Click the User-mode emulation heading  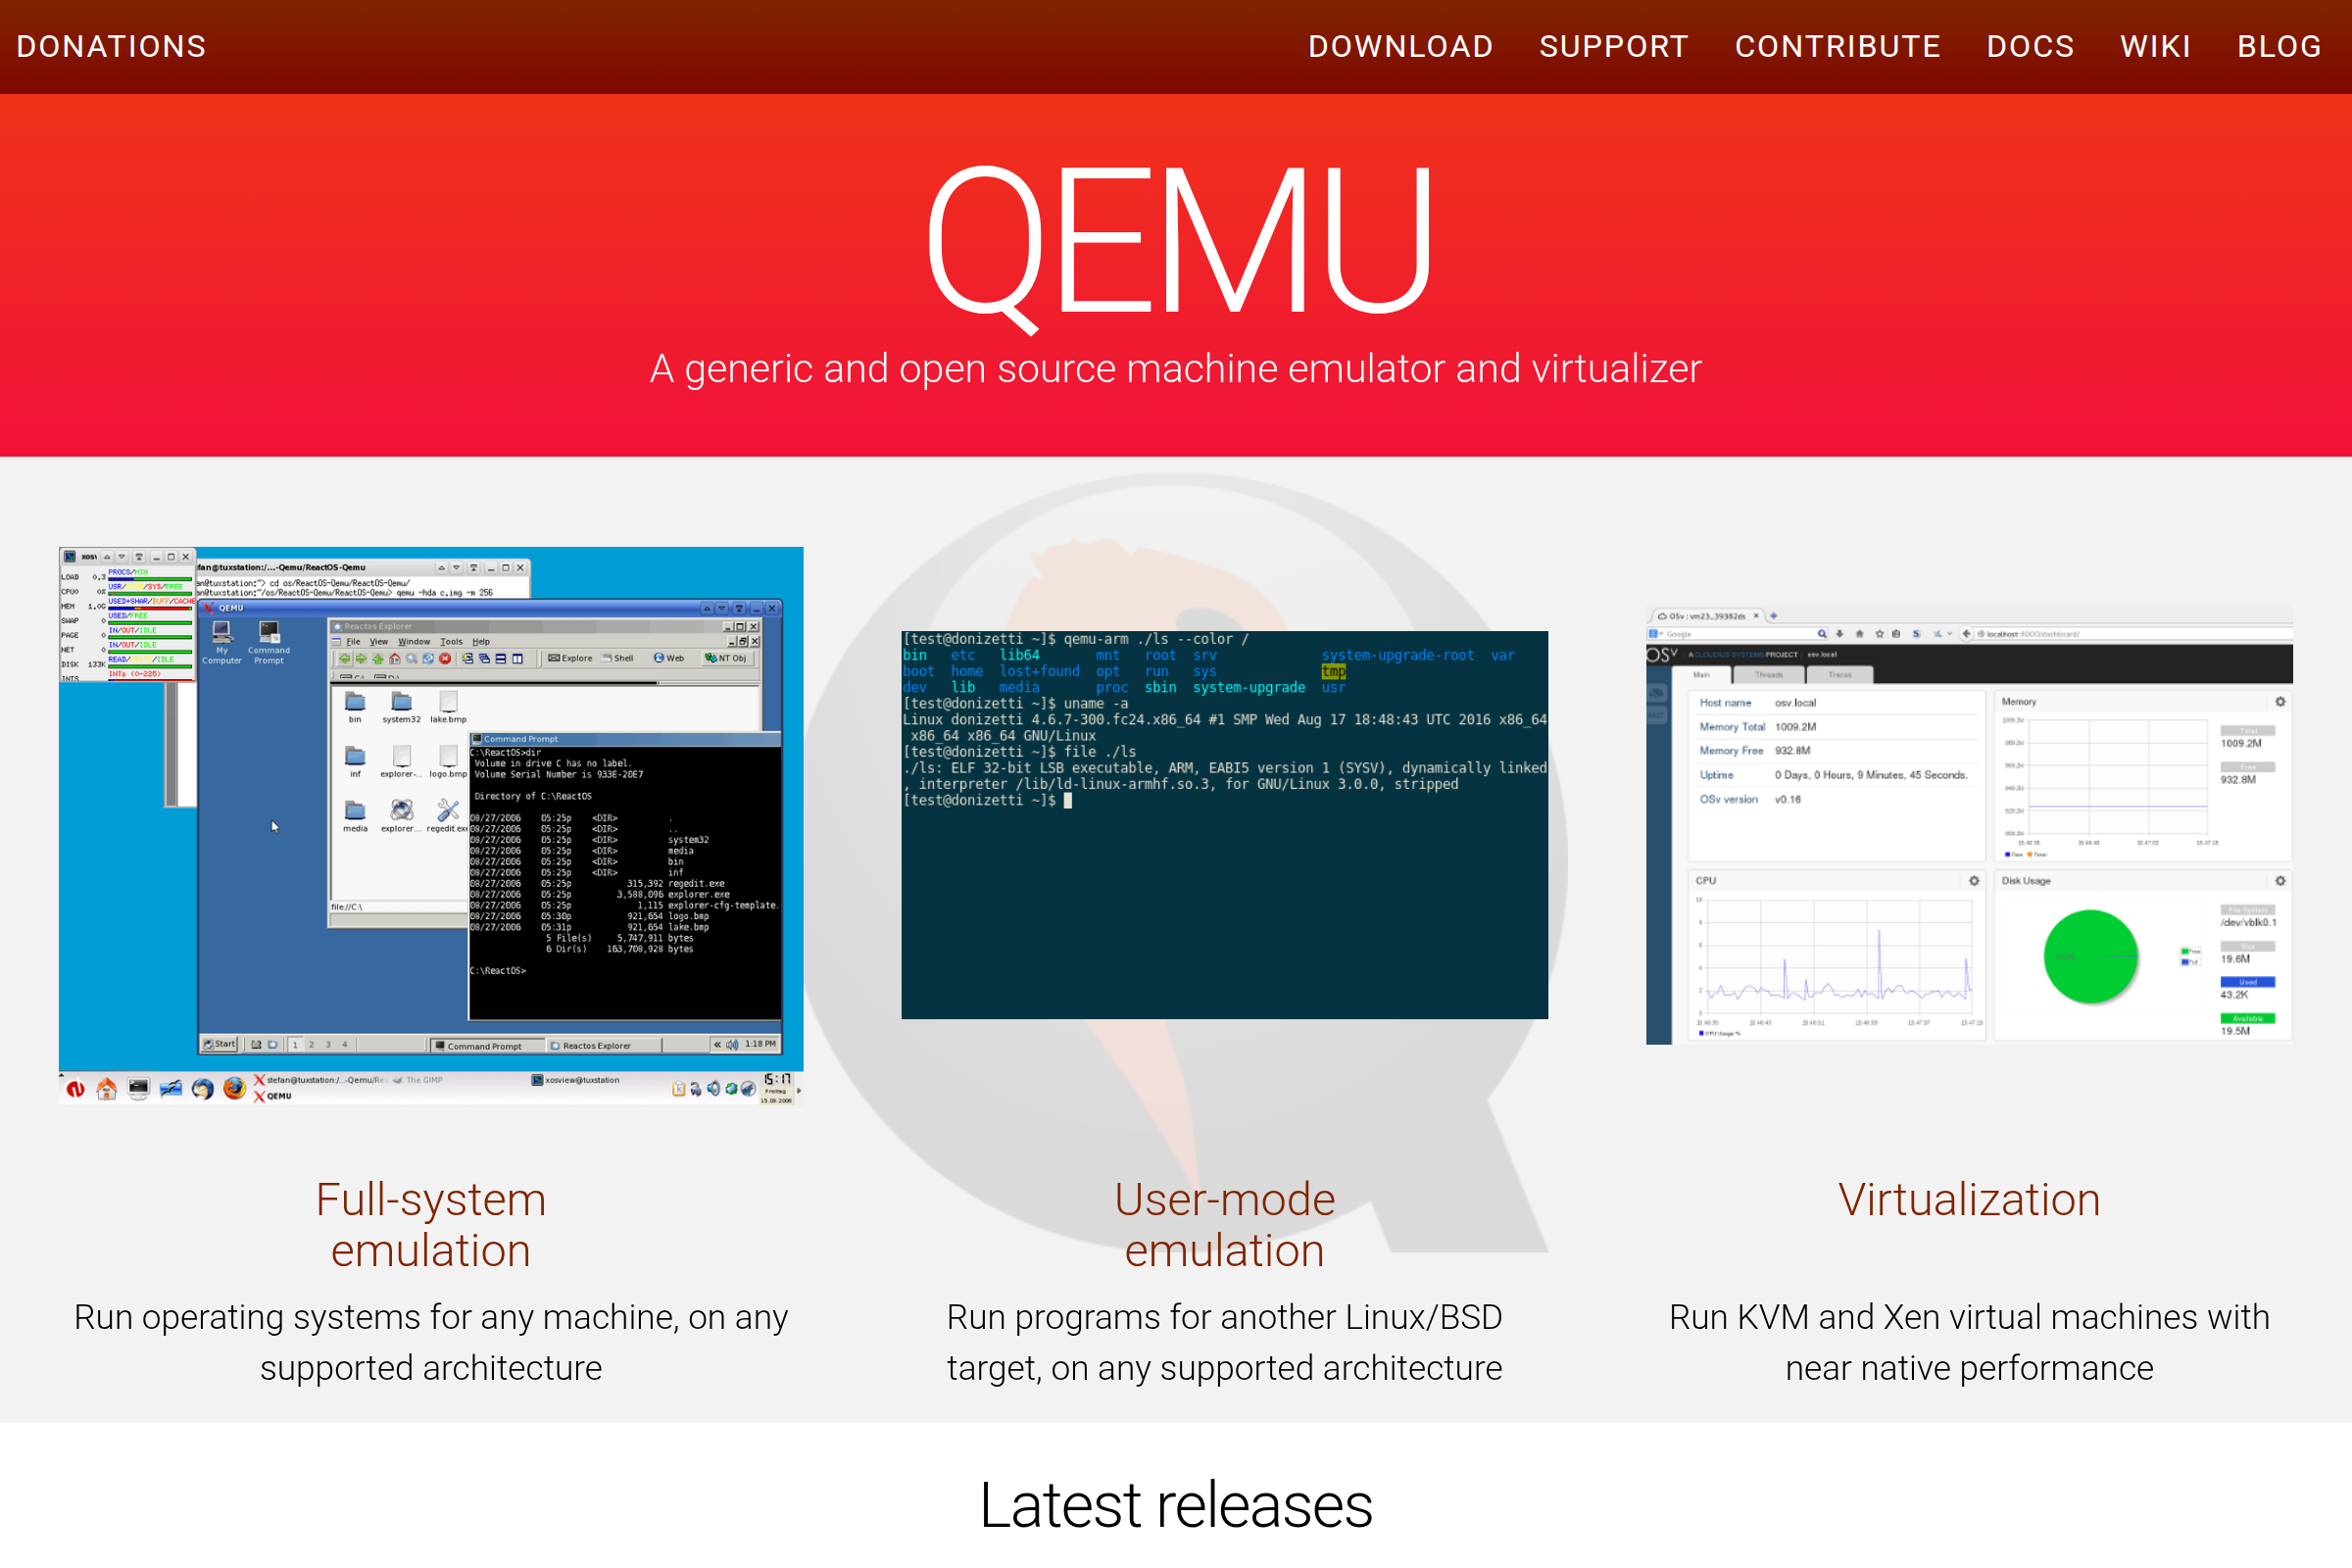[x=1224, y=1225]
